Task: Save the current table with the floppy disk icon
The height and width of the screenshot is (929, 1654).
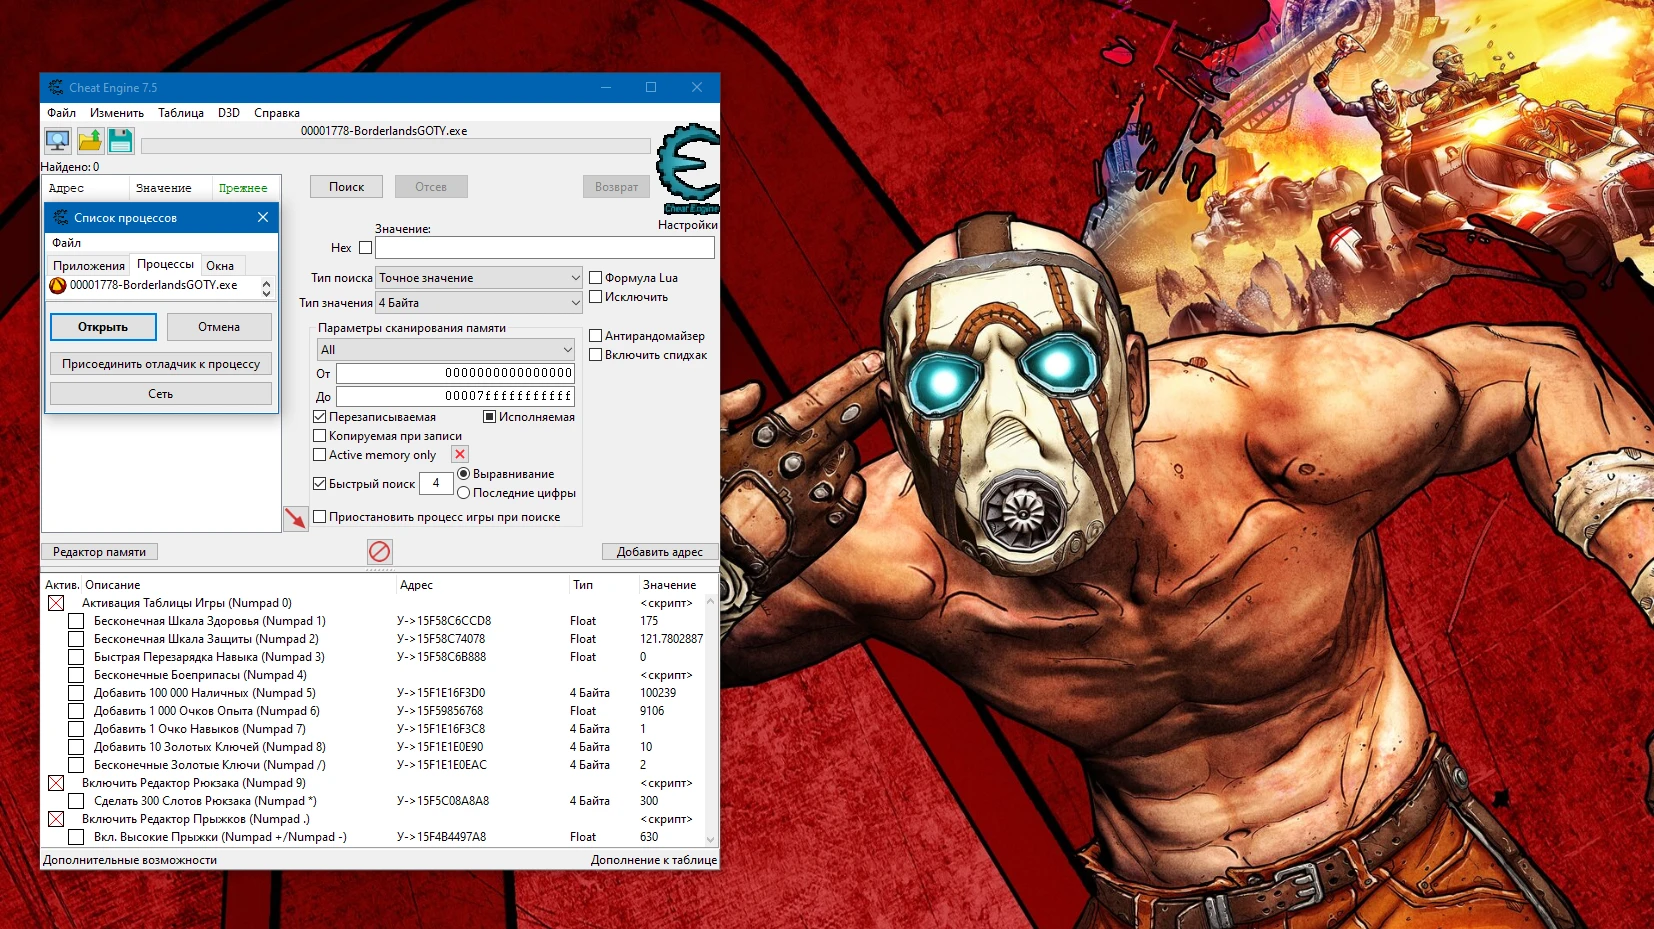Action: (x=119, y=141)
